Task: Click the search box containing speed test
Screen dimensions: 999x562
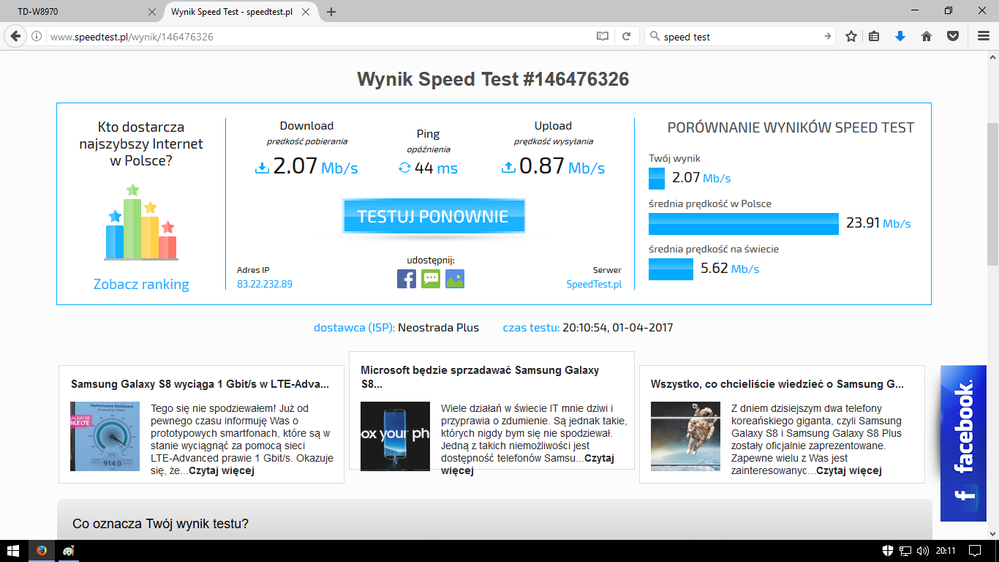Action: coord(739,36)
